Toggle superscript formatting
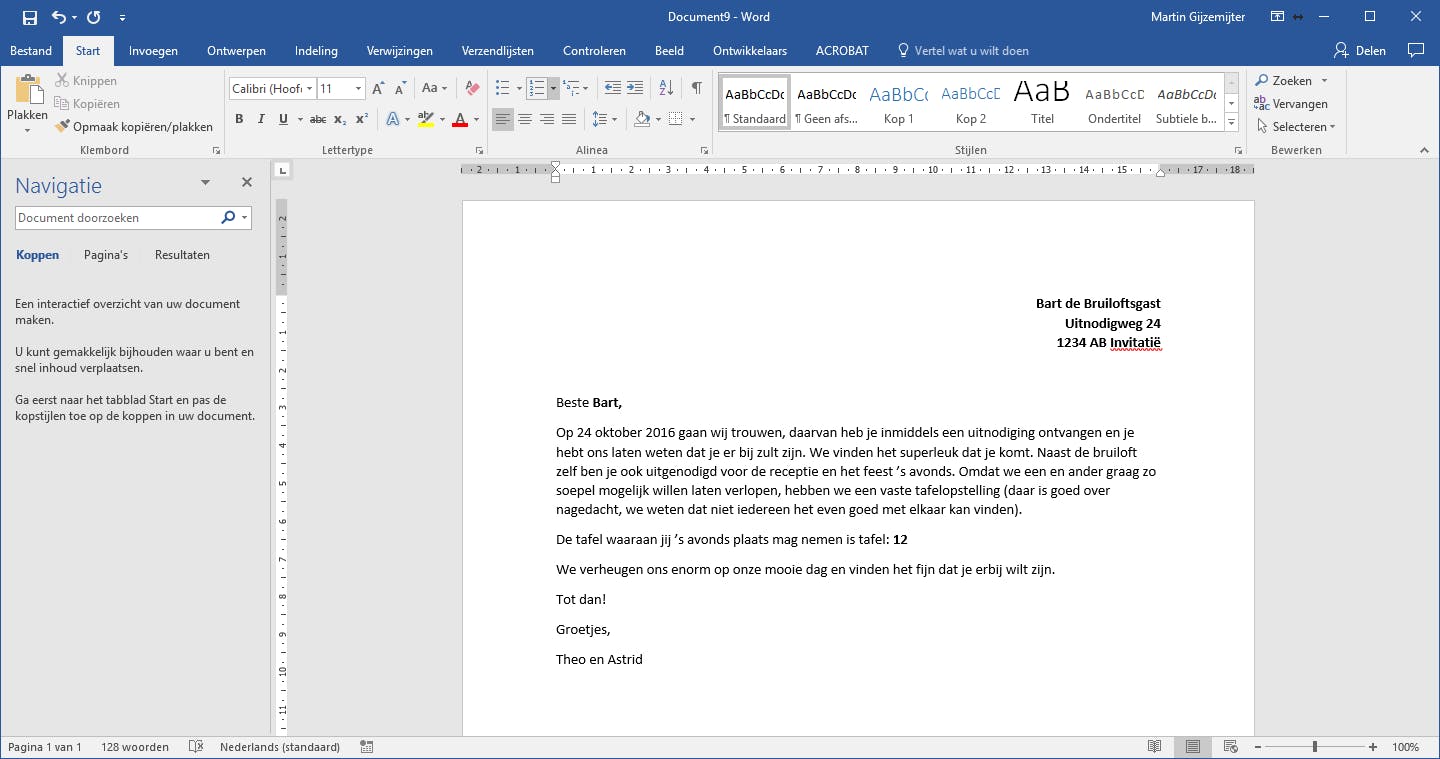 [x=362, y=120]
